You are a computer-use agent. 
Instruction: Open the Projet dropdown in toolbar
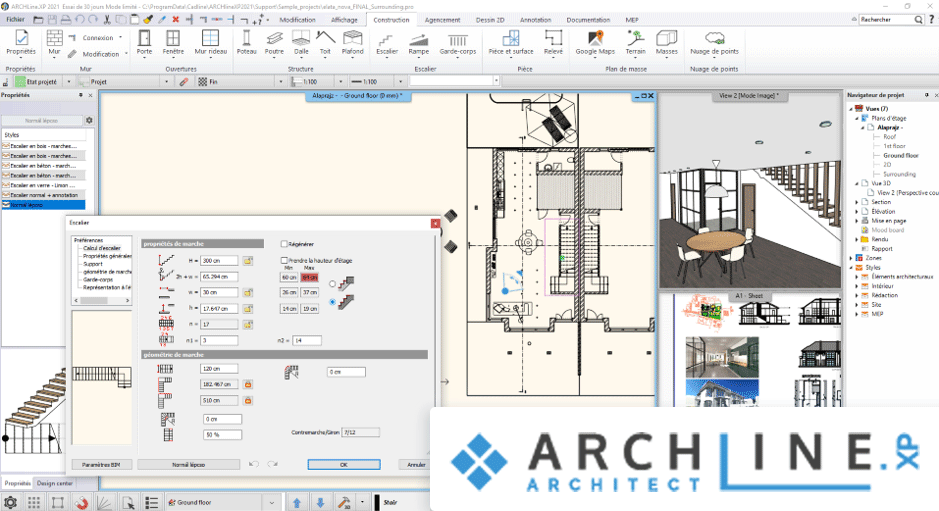166,81
